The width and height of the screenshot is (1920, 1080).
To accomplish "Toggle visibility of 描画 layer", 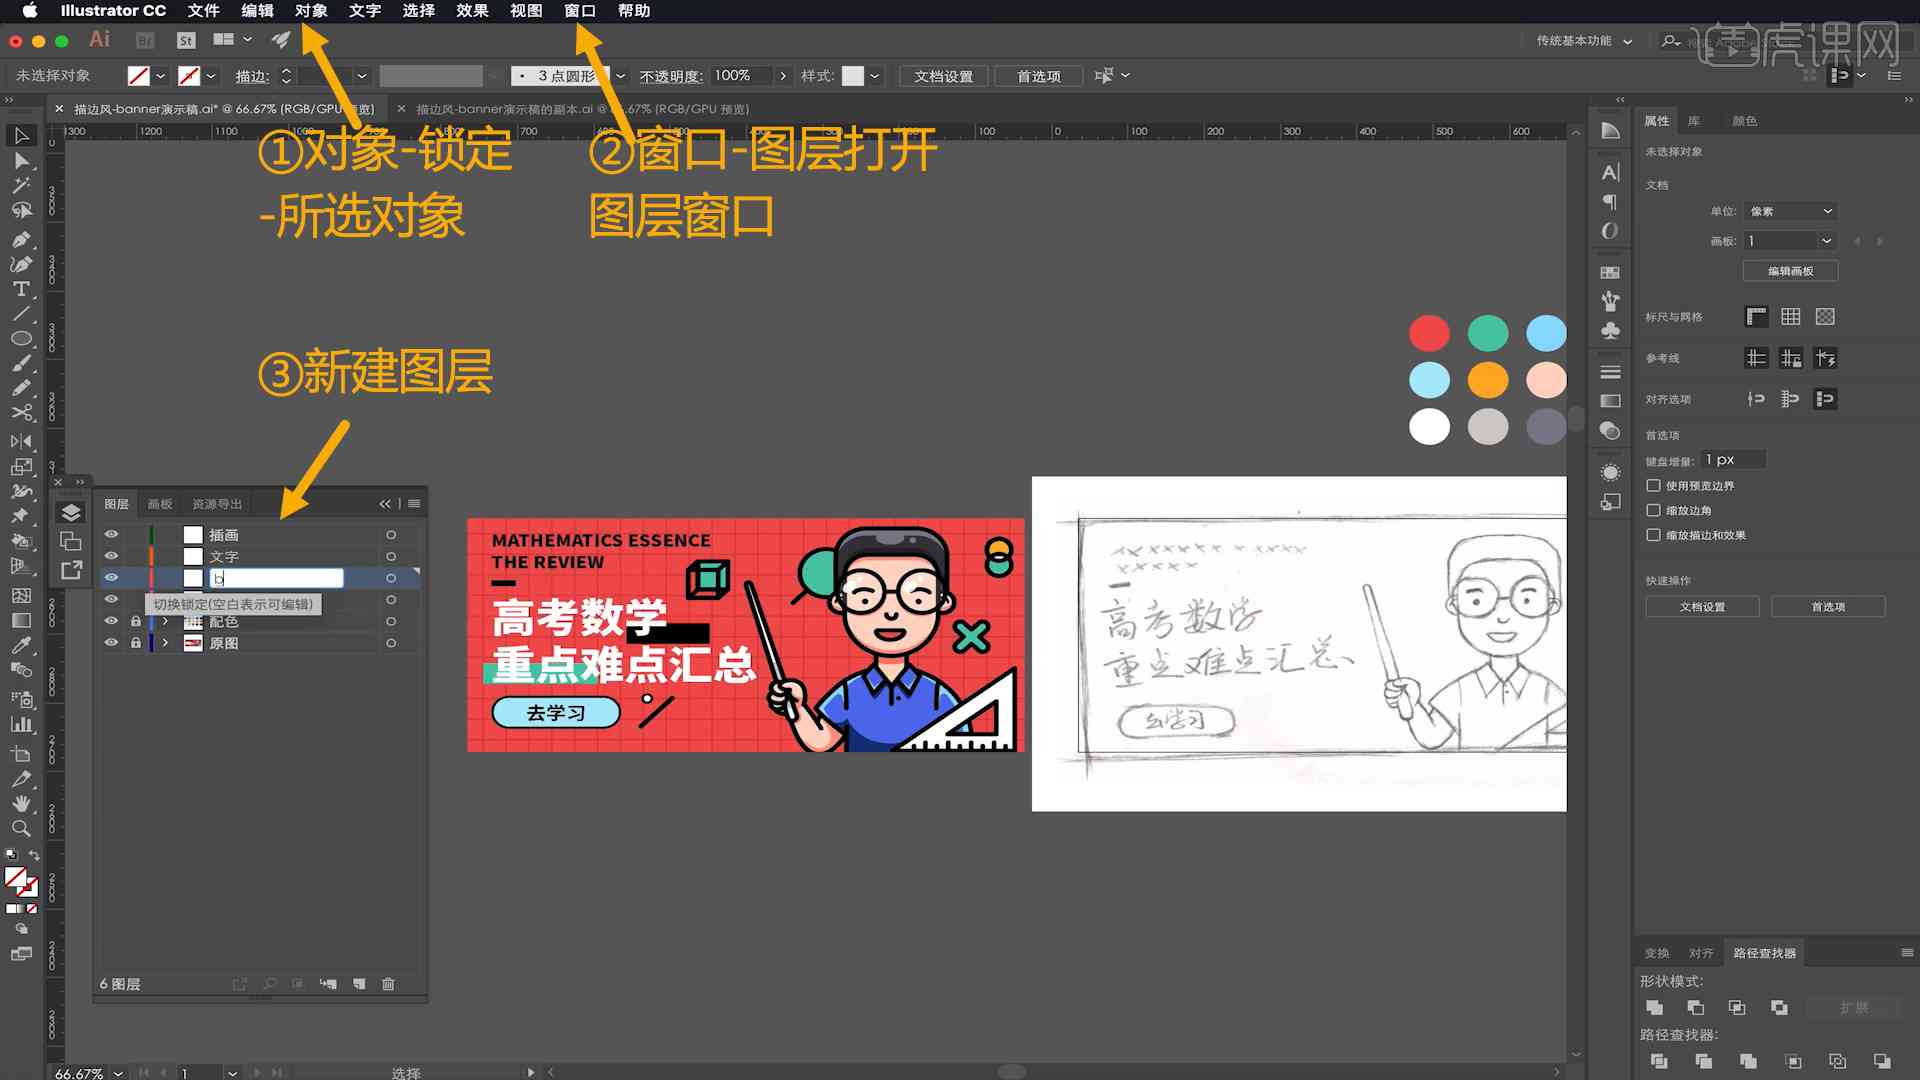I will (x=112, y=533).
